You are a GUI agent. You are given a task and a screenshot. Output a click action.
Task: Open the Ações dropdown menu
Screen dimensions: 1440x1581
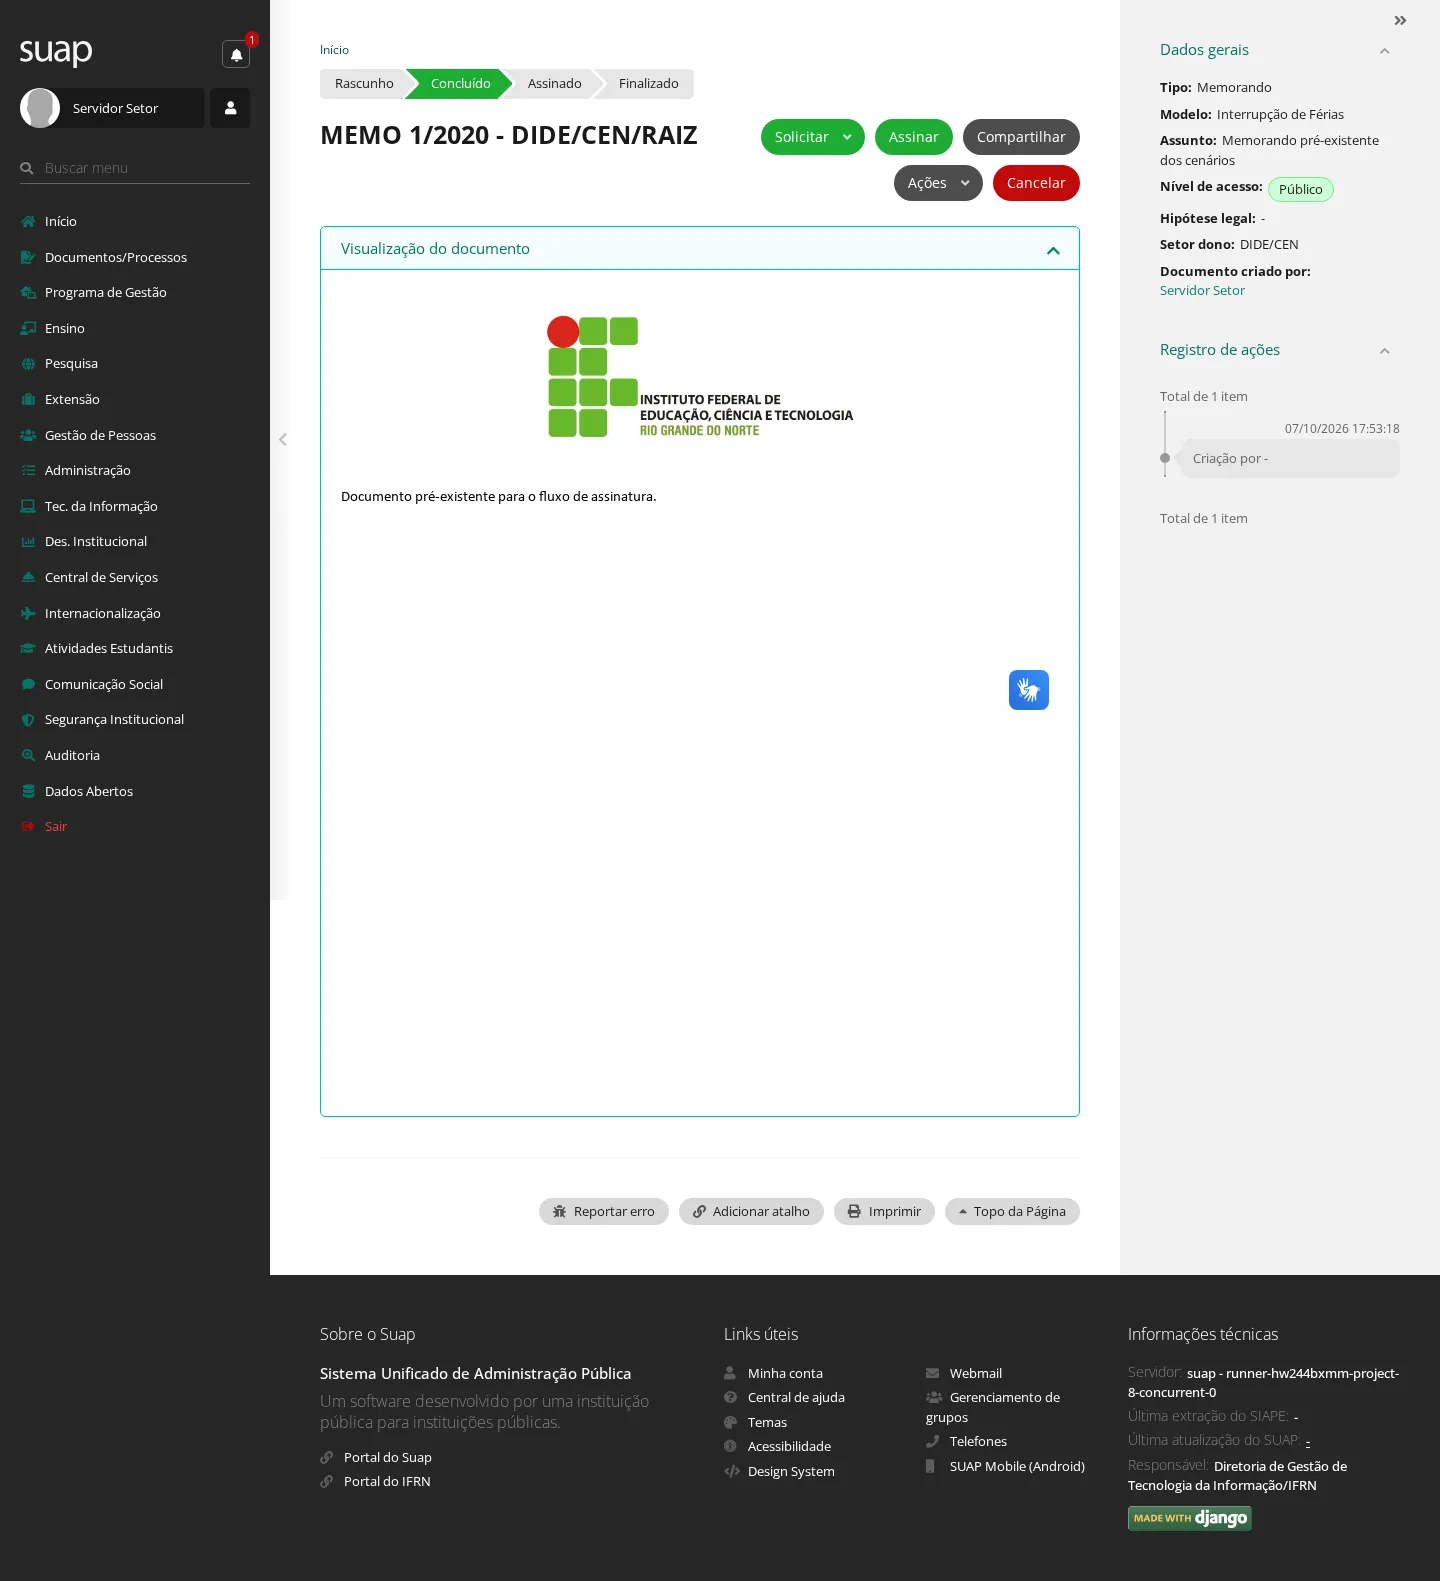point(938,183)
